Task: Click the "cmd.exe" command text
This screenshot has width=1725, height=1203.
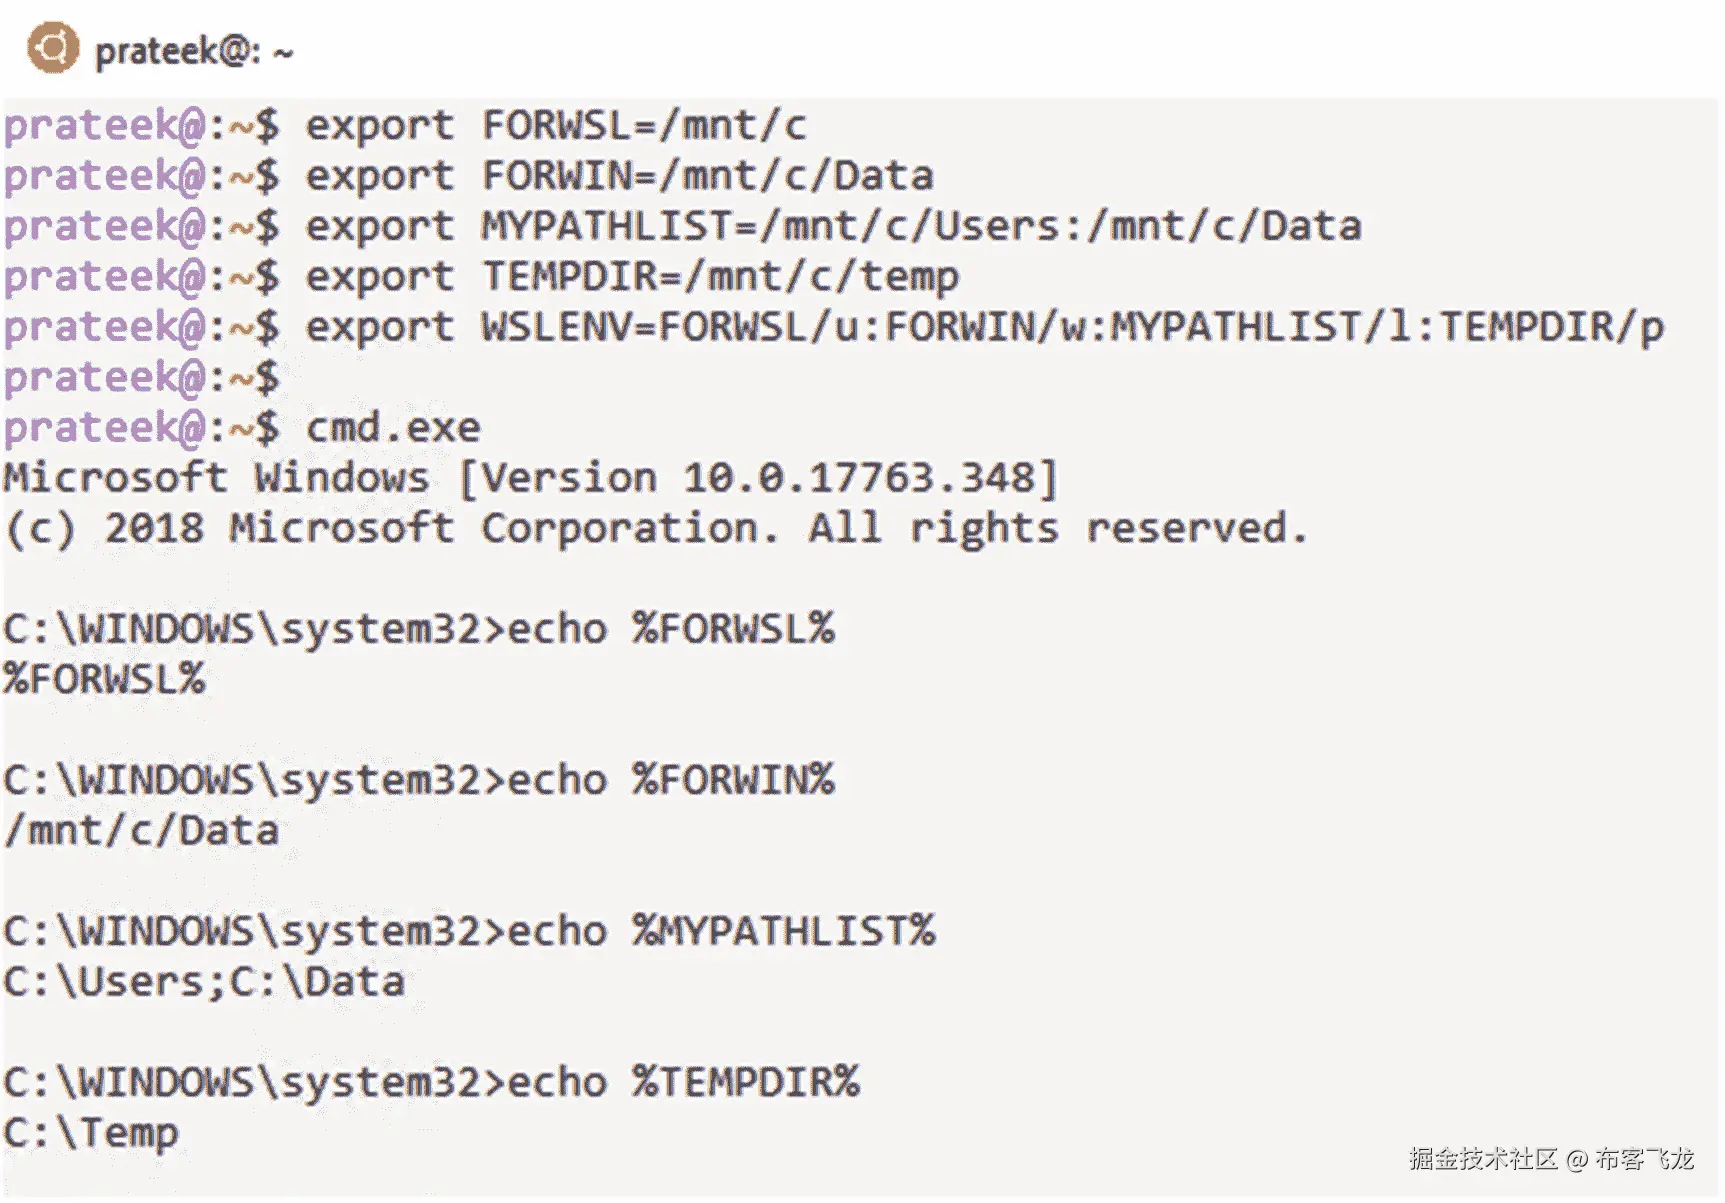Action: tap(393, 429)
